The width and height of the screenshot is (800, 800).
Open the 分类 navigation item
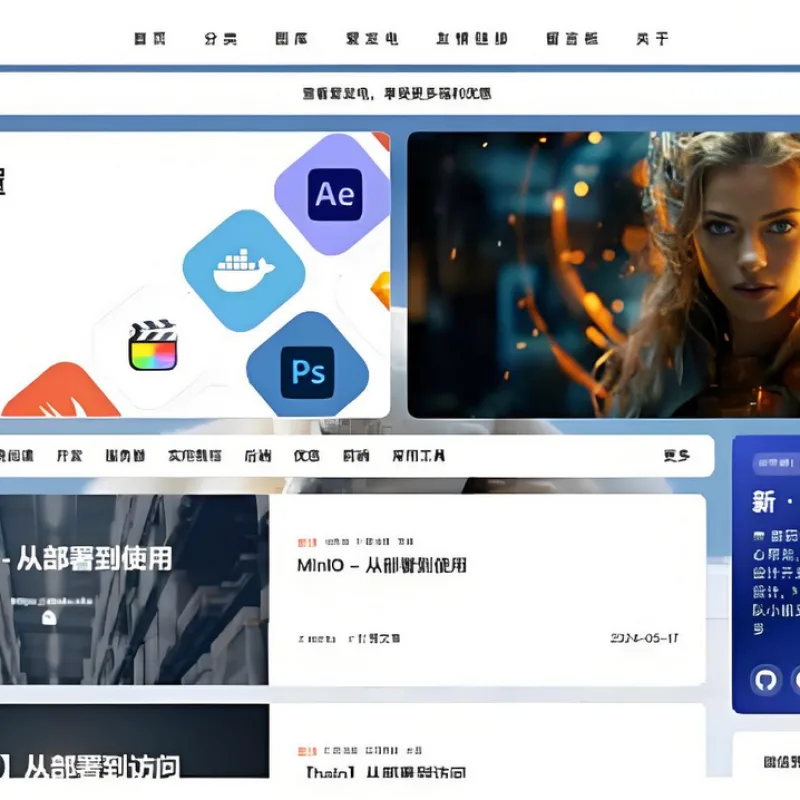tap(220, 39)
